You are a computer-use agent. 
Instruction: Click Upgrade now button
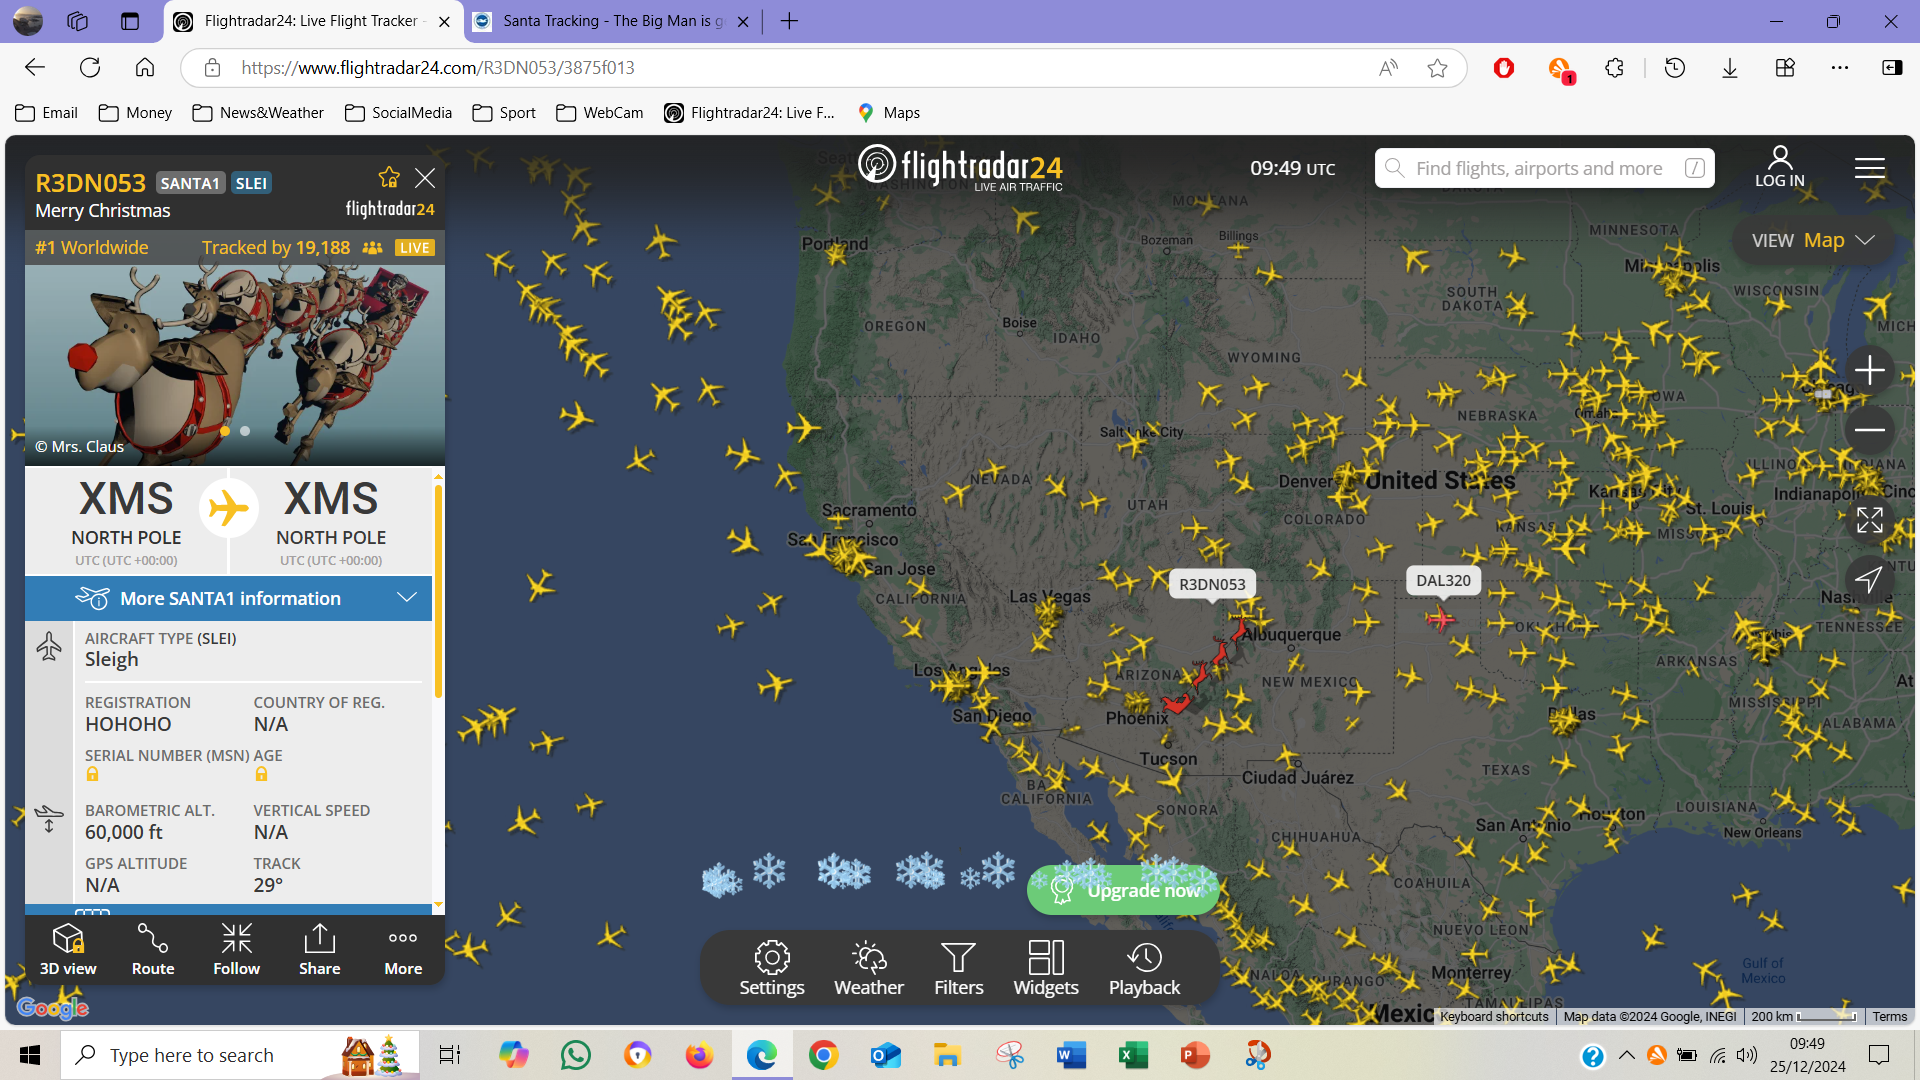click(x=1123, y=890)
